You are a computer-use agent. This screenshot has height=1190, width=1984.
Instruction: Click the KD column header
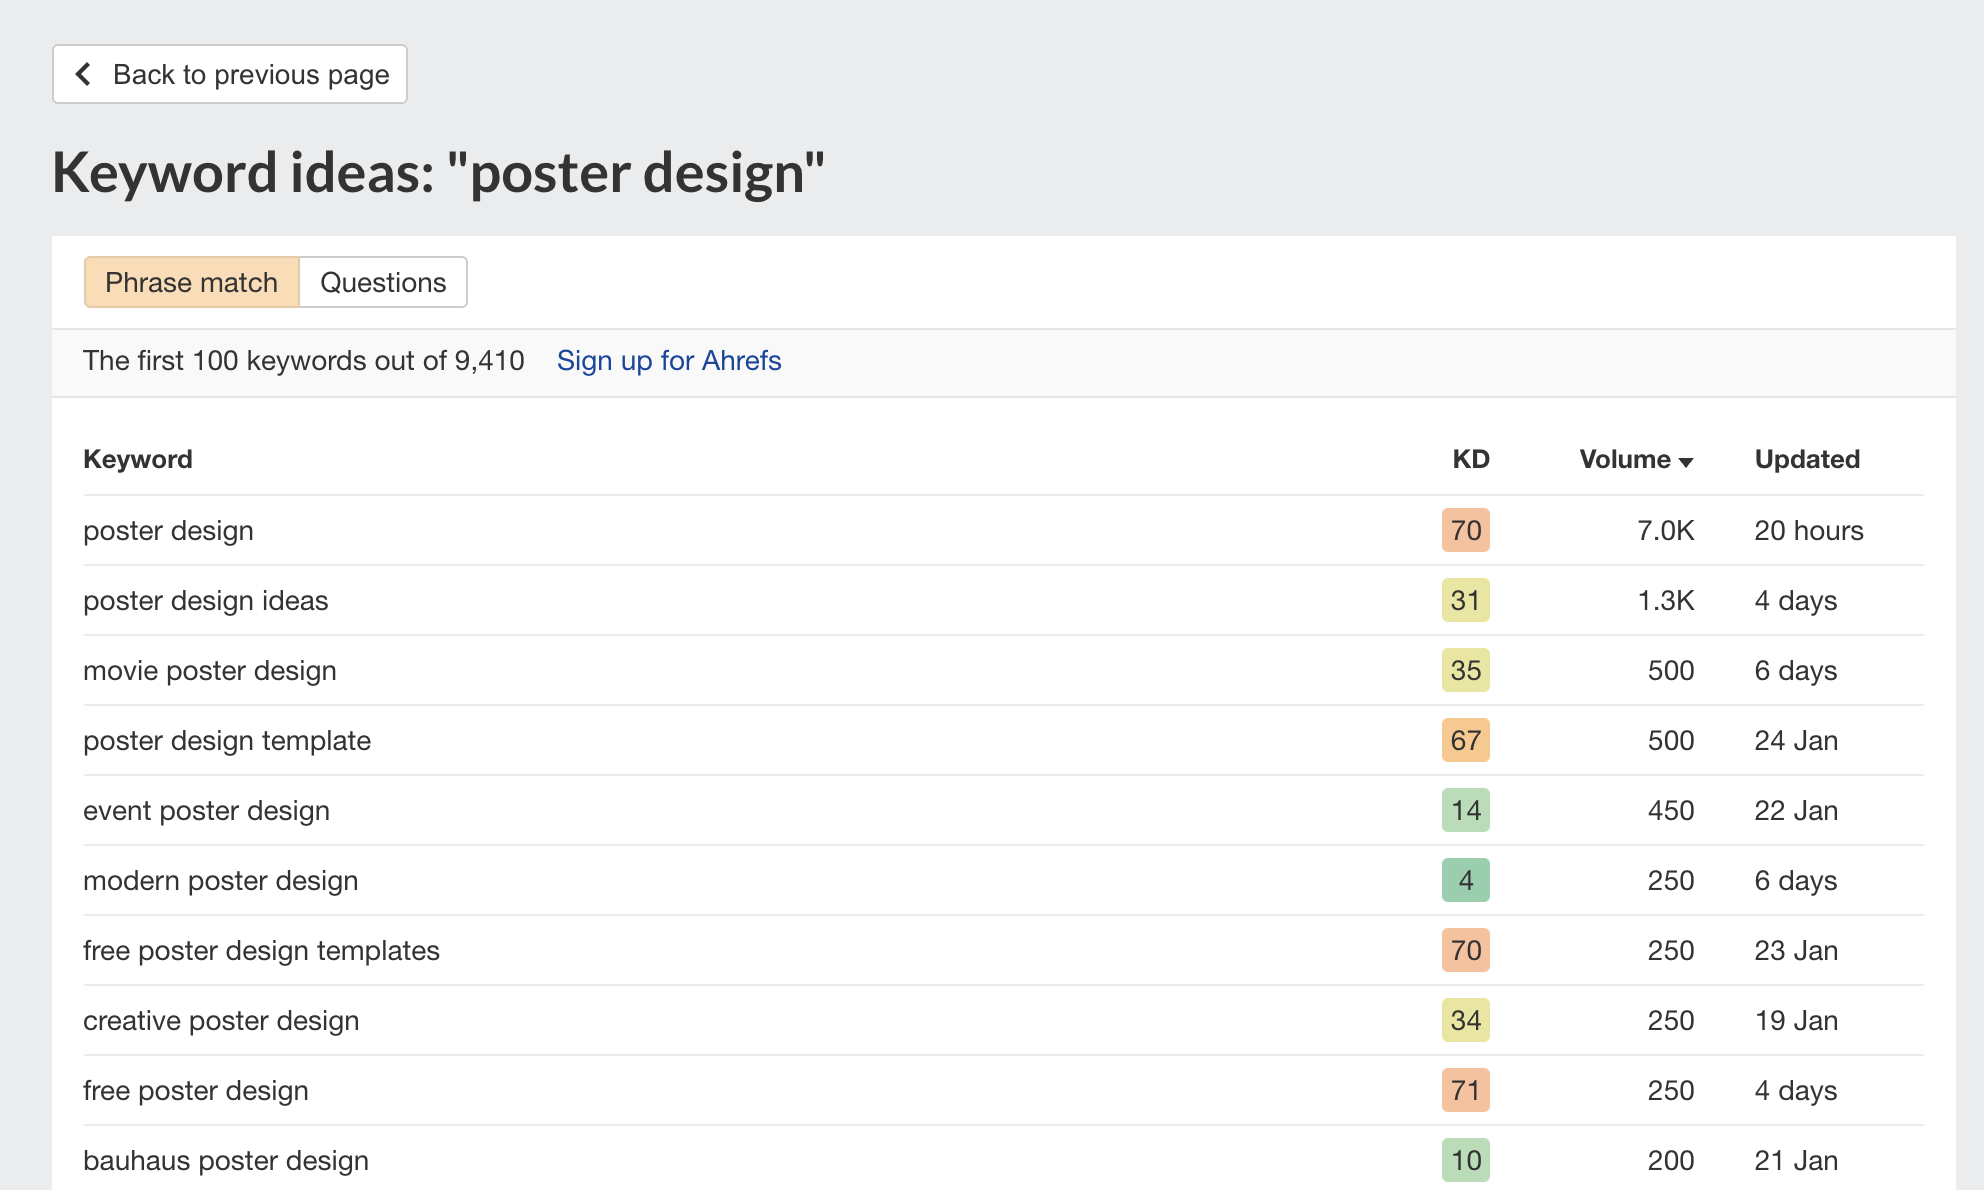[x=1470, y=459]
